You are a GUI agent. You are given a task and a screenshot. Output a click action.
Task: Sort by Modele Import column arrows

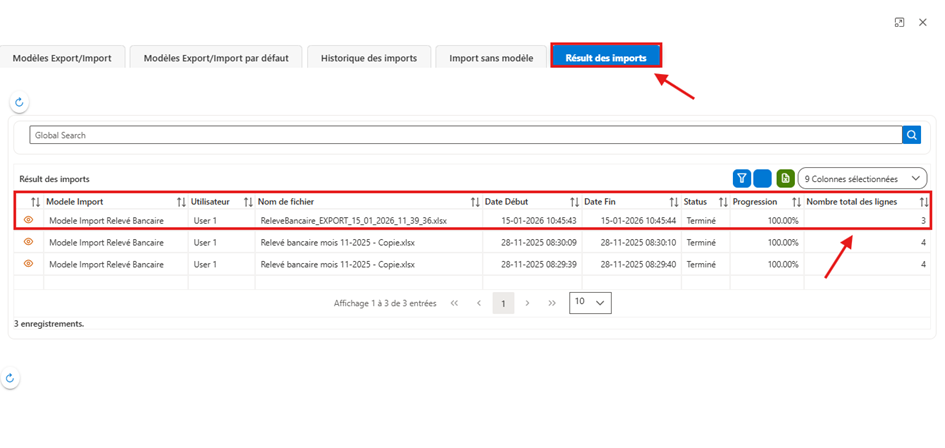click(x=181, y=201)
